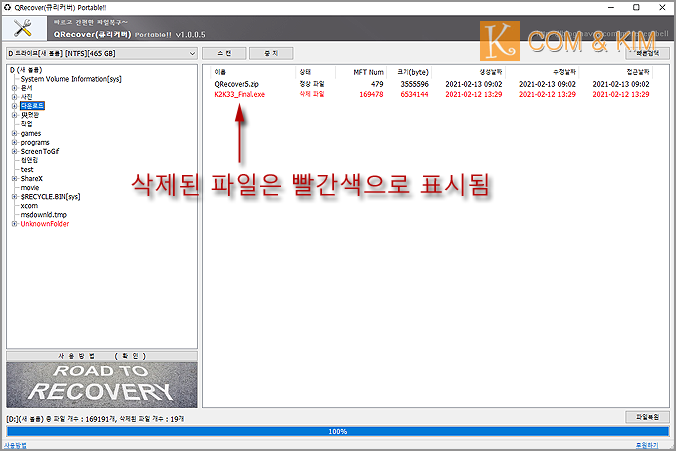The image size is (676, 451).
Task: Open the 사용방법 link at bottom left
Action: pyautogui.click(x=15, y=445)
